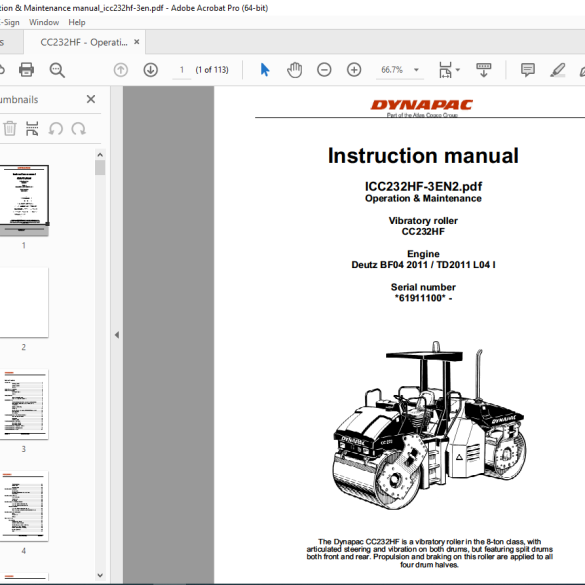This screenshot has height=585, width=585.
Task: Expand the fit page options dropdown
Action: 458,70
